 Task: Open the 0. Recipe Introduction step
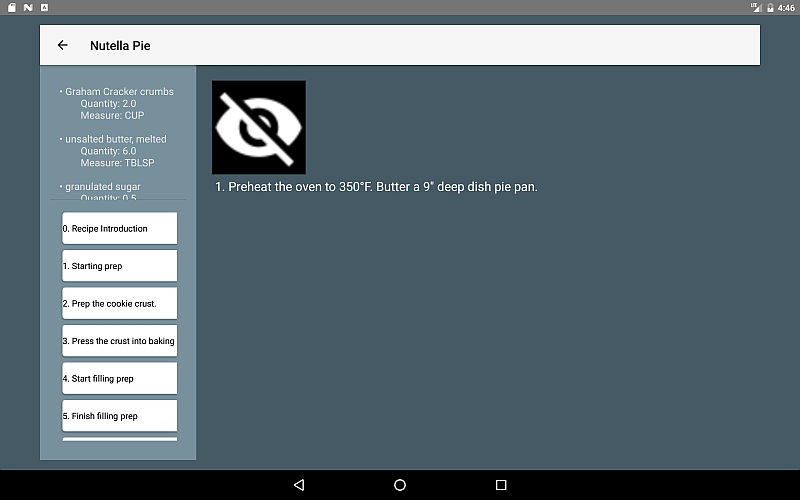tap(120, 228)
